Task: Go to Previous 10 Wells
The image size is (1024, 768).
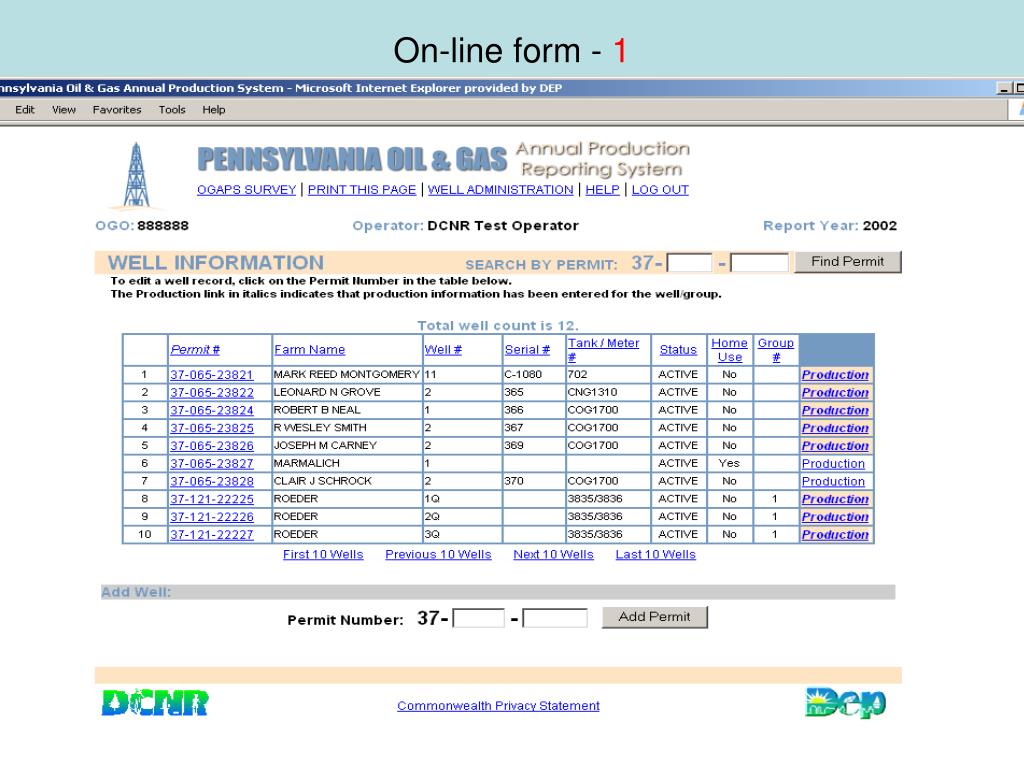Action: 438,554
